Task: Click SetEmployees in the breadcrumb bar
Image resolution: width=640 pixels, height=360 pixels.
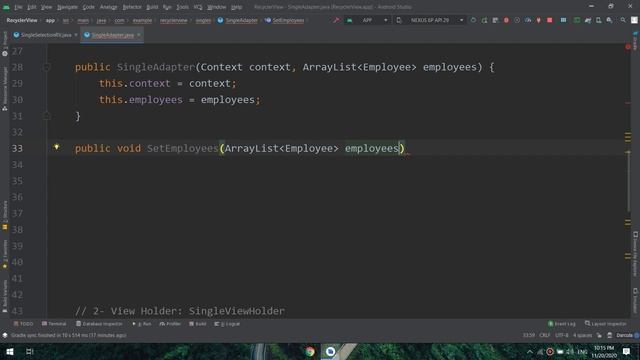Action: (x=284, y=20)
